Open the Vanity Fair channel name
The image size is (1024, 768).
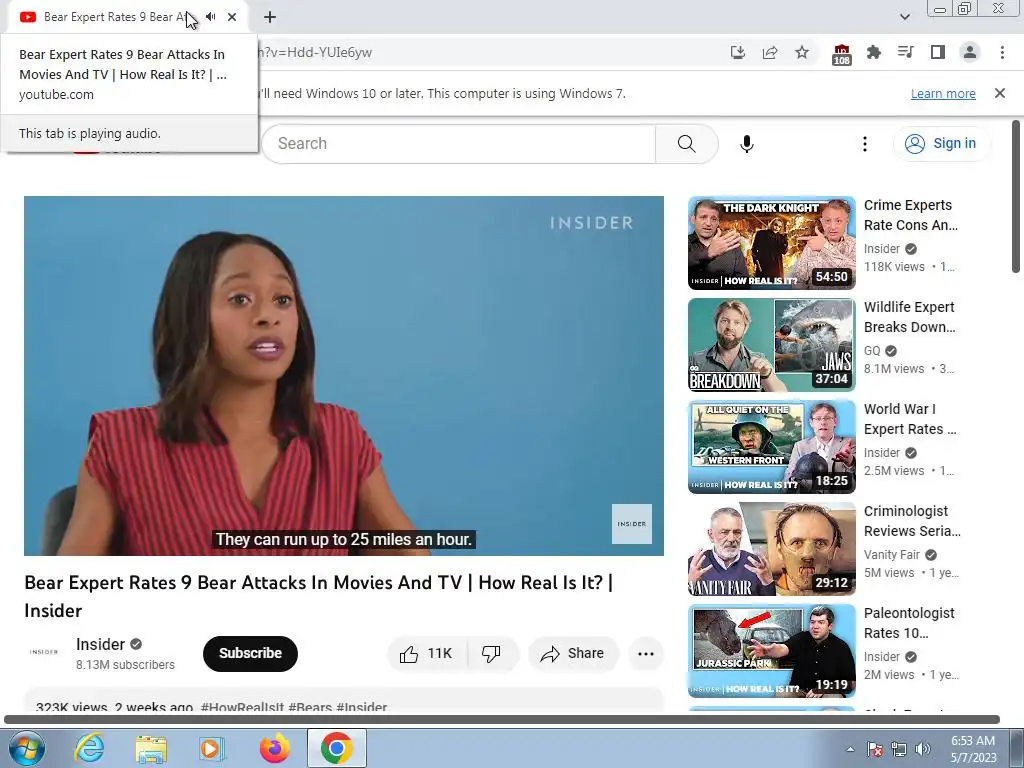coord(891,554)
